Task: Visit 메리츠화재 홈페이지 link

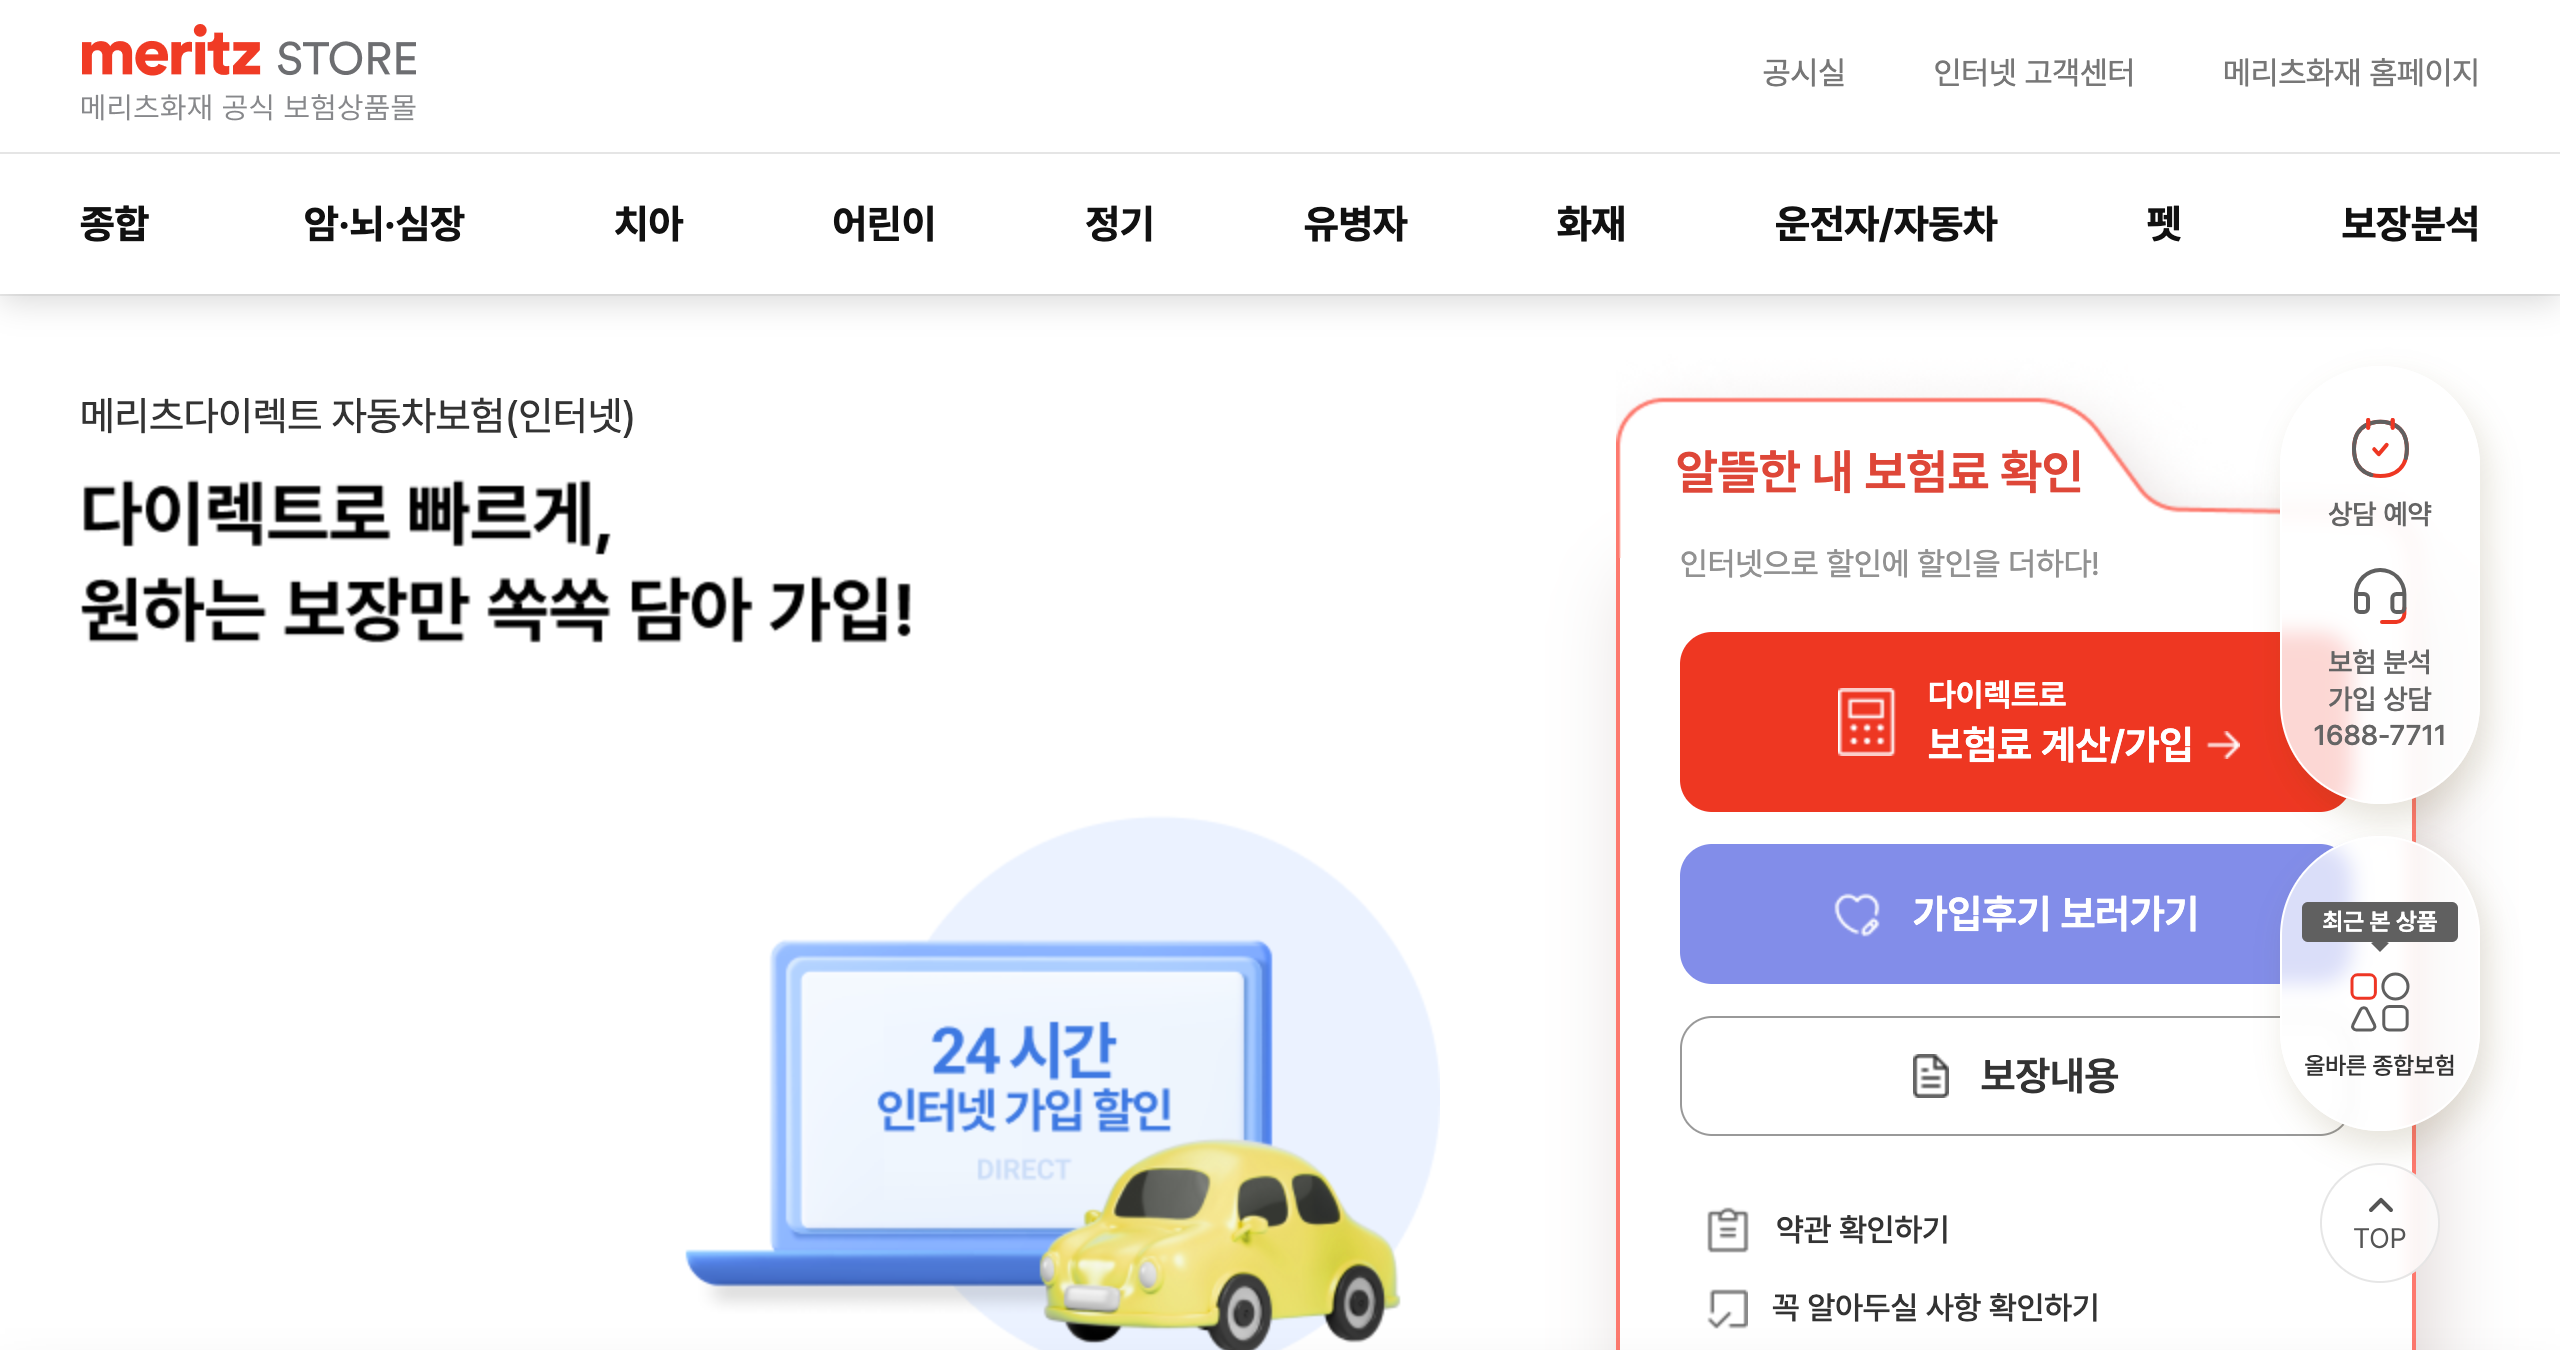Action: (x=2351, y=72)
